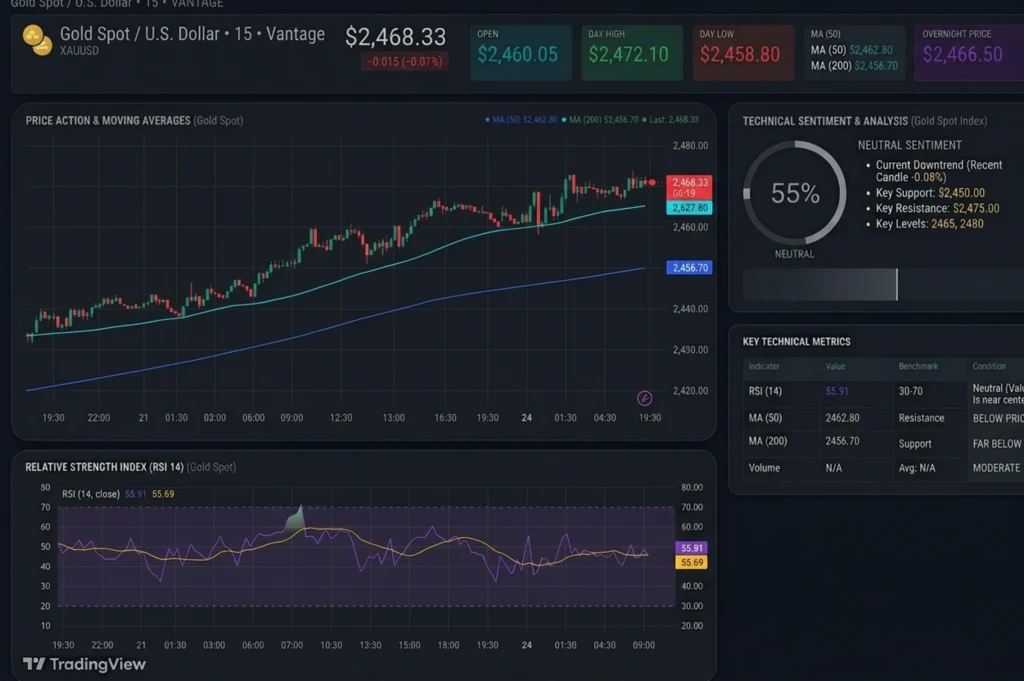This screenshot has width=1024, height=681.
Task: Click the Benchmark column header
Action: (918, 366)
